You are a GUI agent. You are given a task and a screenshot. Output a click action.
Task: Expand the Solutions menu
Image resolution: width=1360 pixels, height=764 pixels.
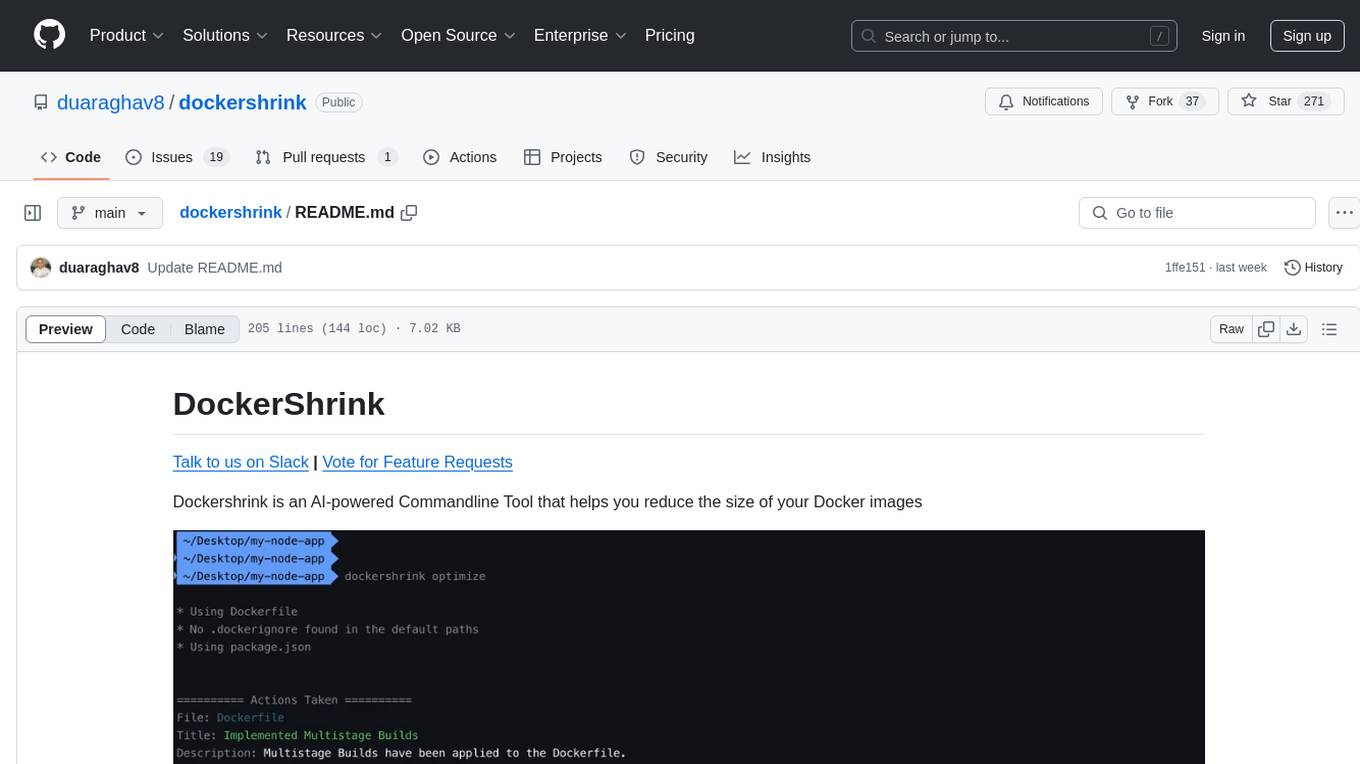point(225,35)
